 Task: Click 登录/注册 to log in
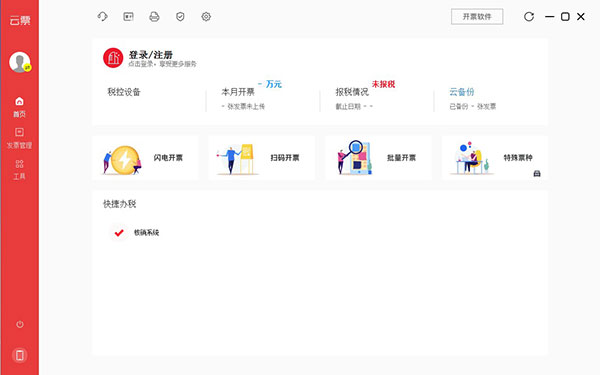(x=150, y=55)
